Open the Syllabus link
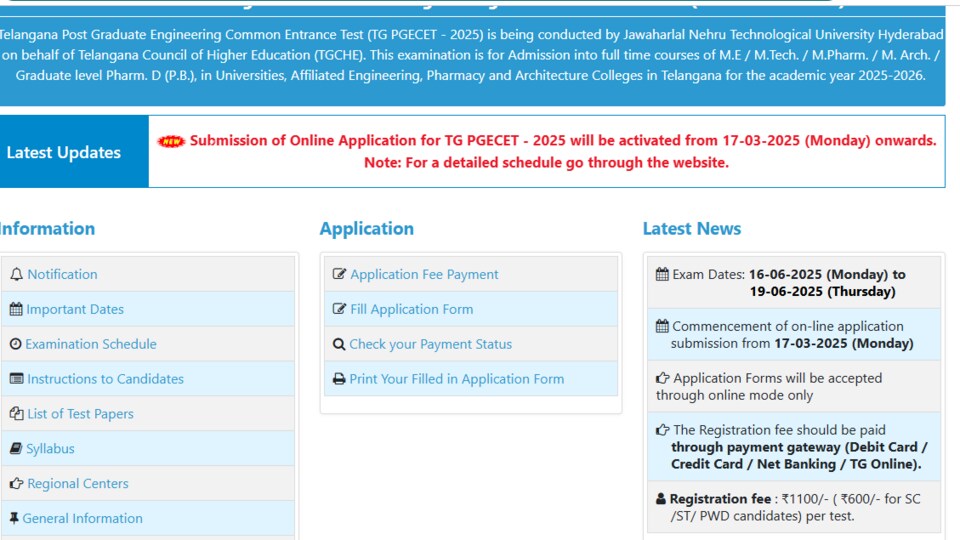 [x=50, y=449]
